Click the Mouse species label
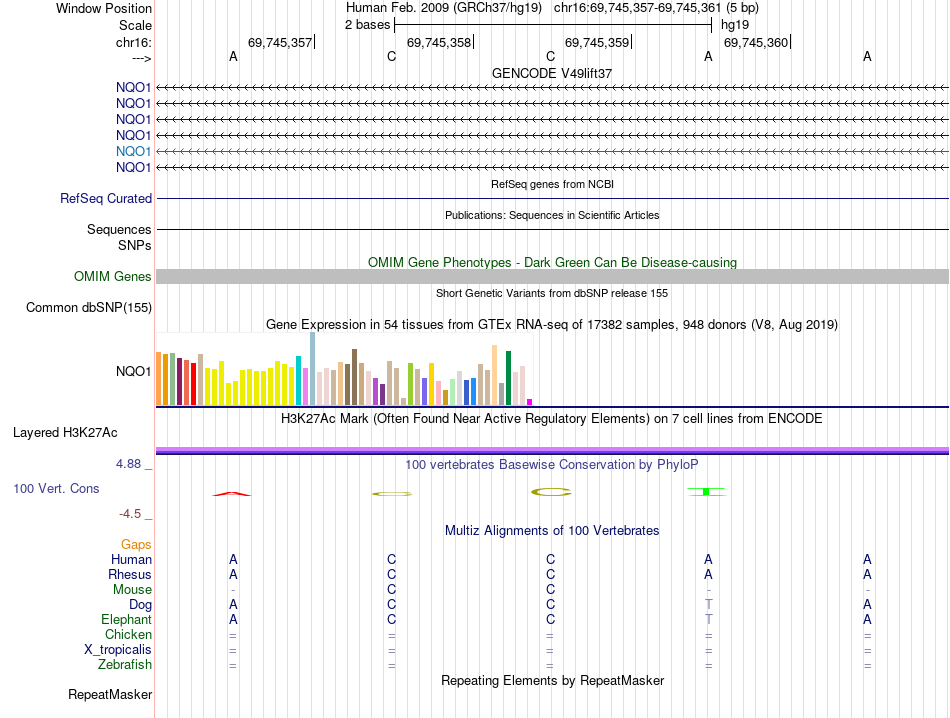This screenshot has width=950, height=718. click(x=132, y=590)
